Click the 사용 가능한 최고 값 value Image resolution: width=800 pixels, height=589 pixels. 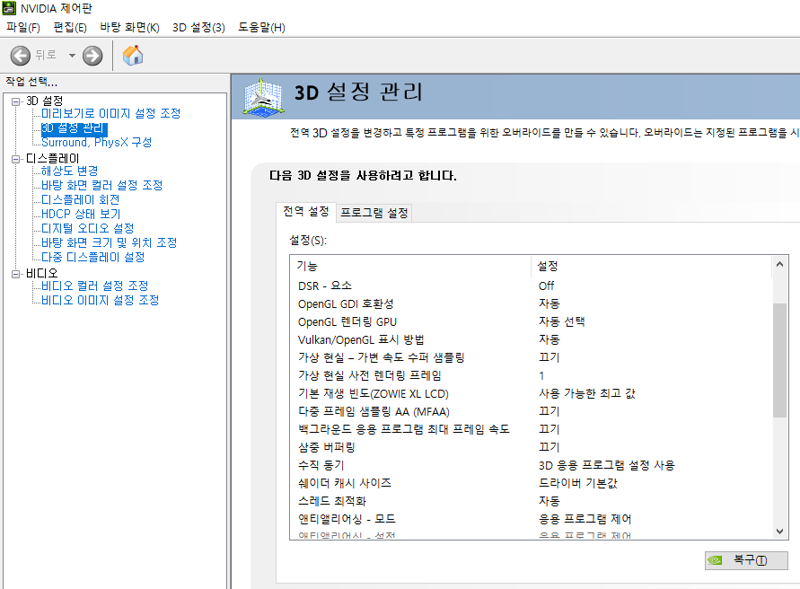587,394
